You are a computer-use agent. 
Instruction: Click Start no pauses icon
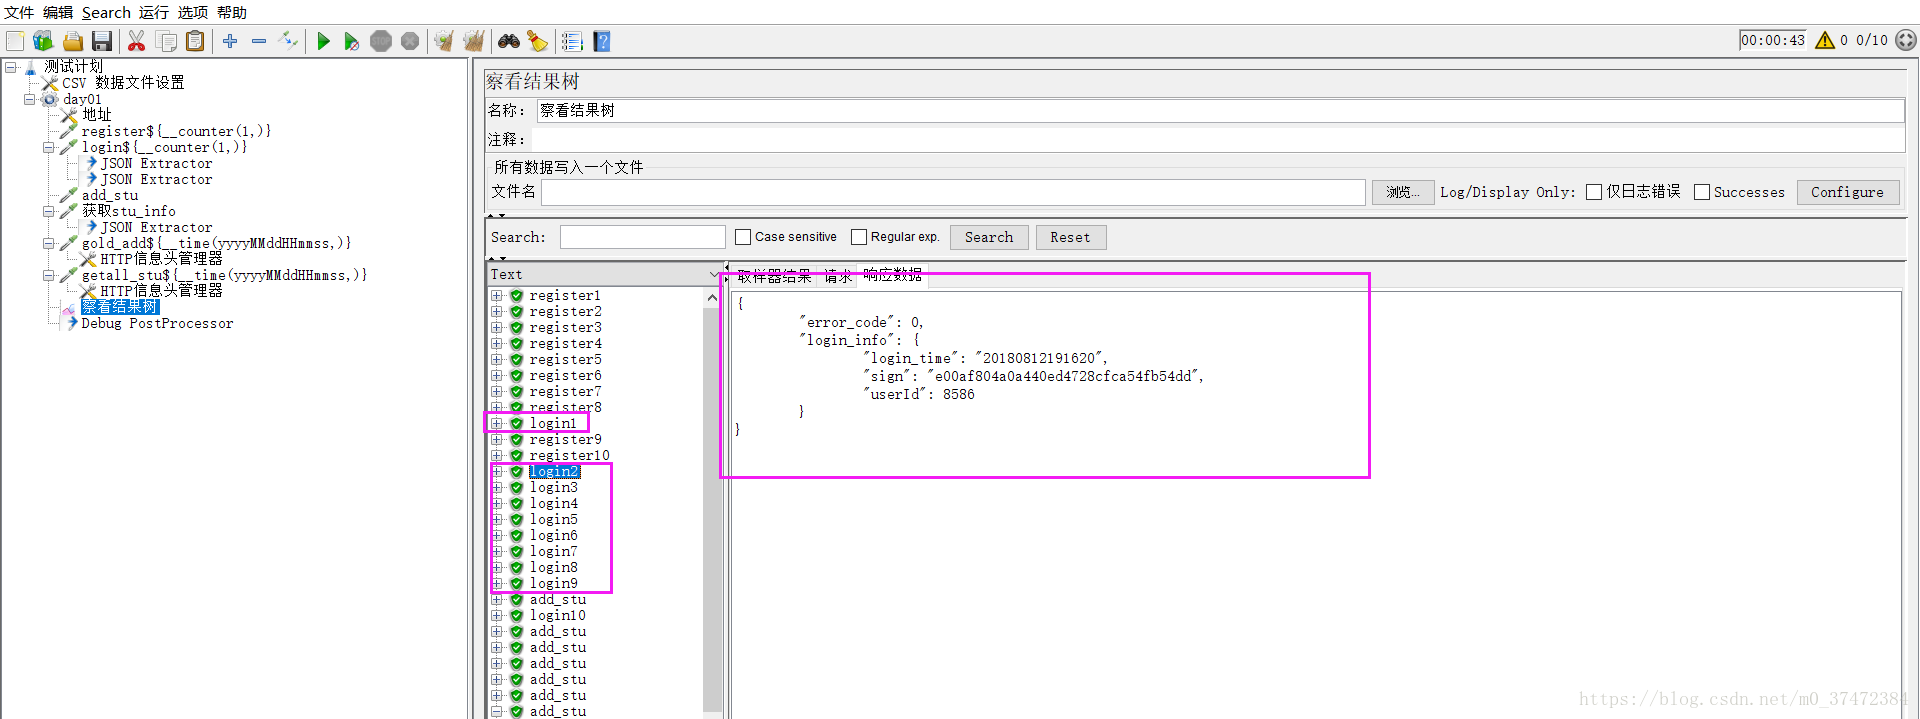[351, 41]
